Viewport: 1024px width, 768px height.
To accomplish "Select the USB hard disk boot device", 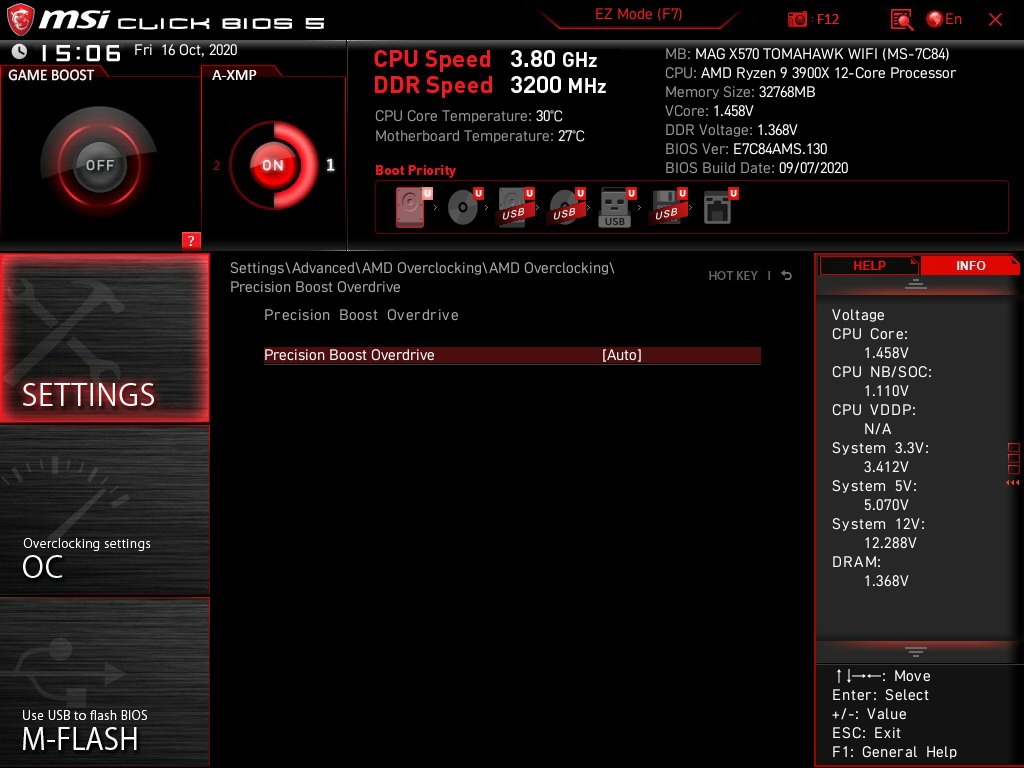I will 515,207.
